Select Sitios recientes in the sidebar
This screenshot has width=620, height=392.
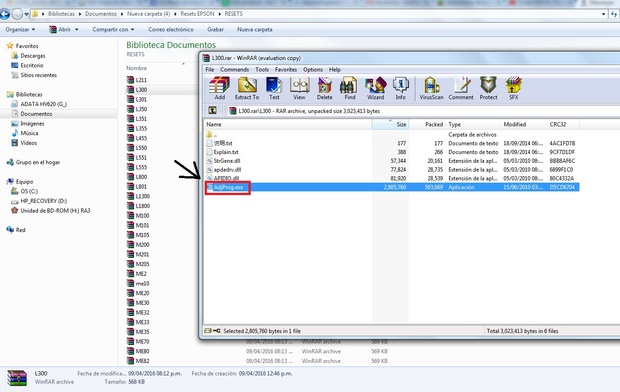point(34,75)
